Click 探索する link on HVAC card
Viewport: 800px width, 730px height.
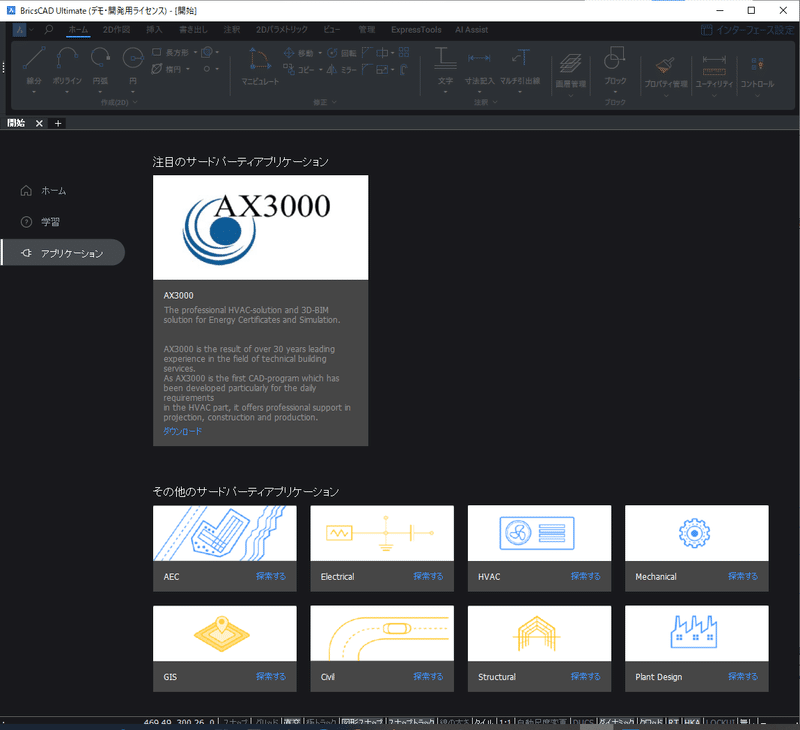pyautogui.click(x=585, y=576)
